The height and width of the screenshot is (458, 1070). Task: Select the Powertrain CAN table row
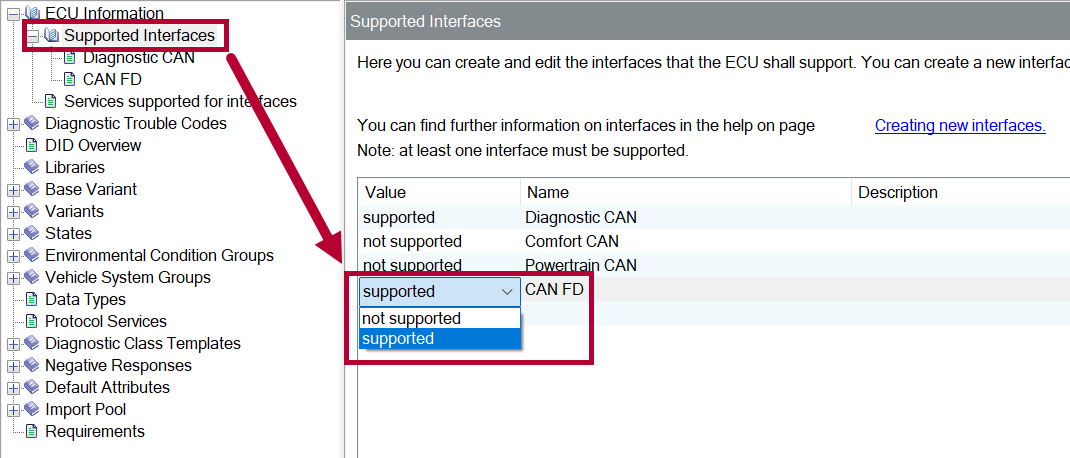pos(580,266)
